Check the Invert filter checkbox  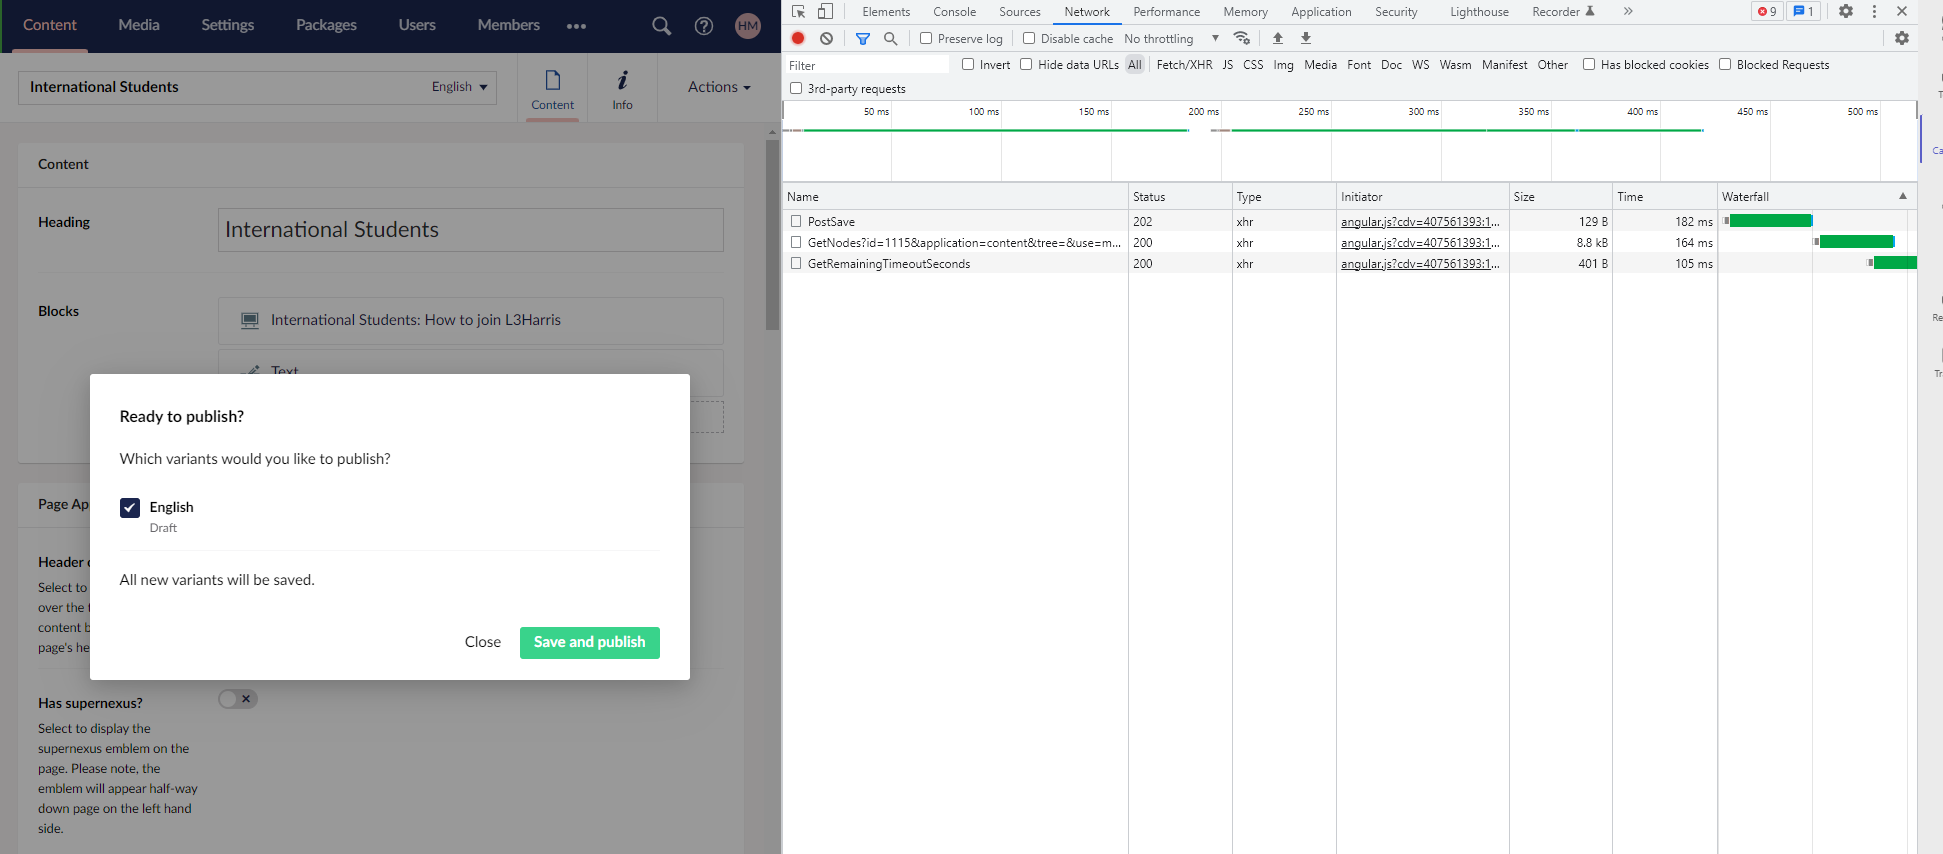pos(968,64)
